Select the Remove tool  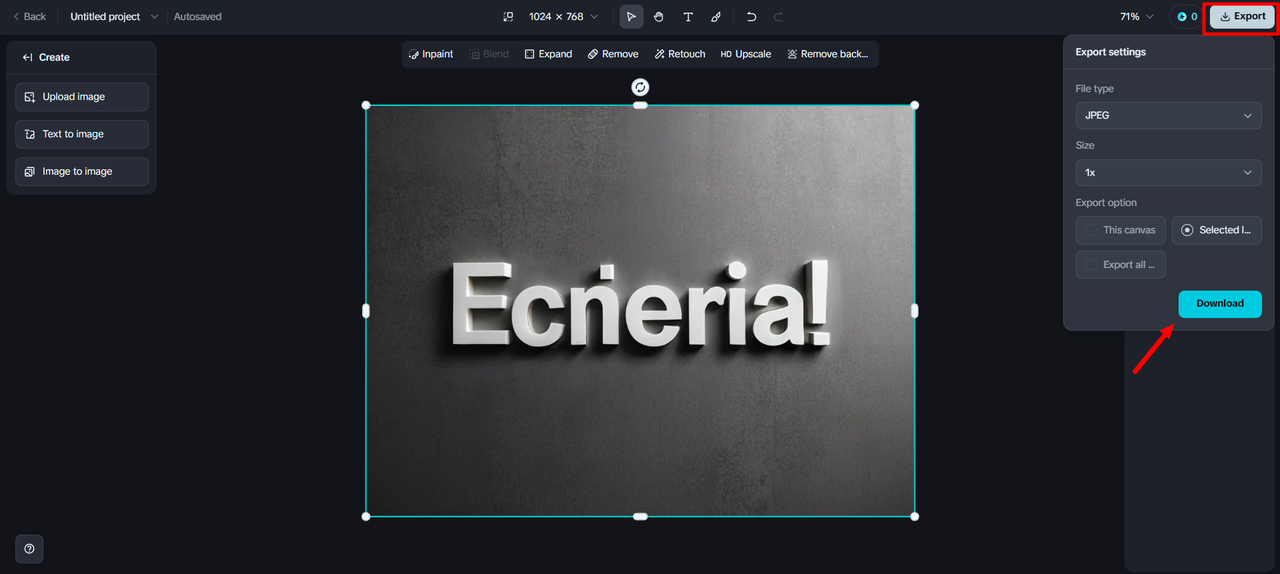tap(613, 54)
